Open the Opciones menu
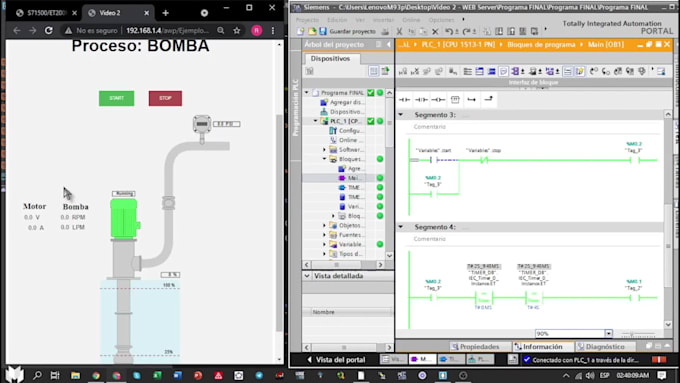Screen dimensions: 680x383 point(441,20)
